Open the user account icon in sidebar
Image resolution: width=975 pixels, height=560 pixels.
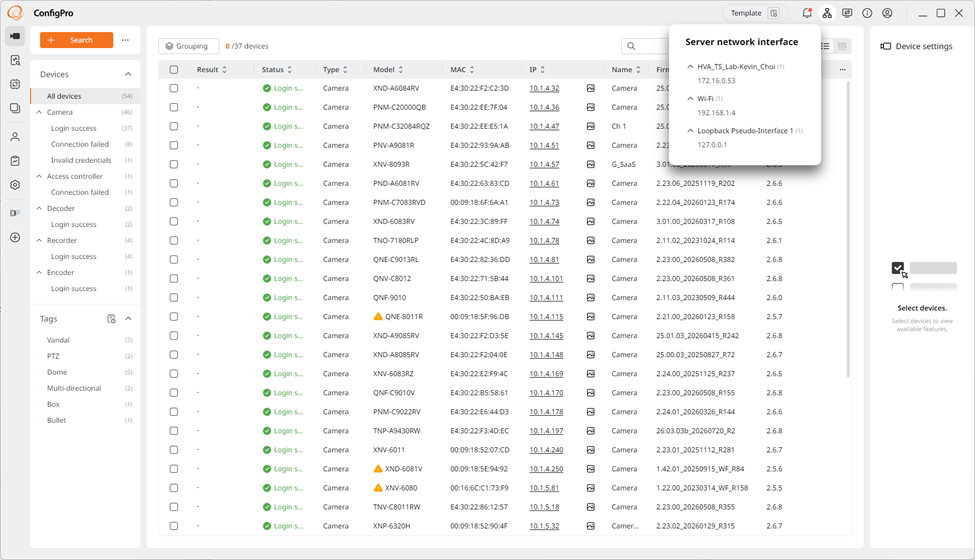point(15,137)
